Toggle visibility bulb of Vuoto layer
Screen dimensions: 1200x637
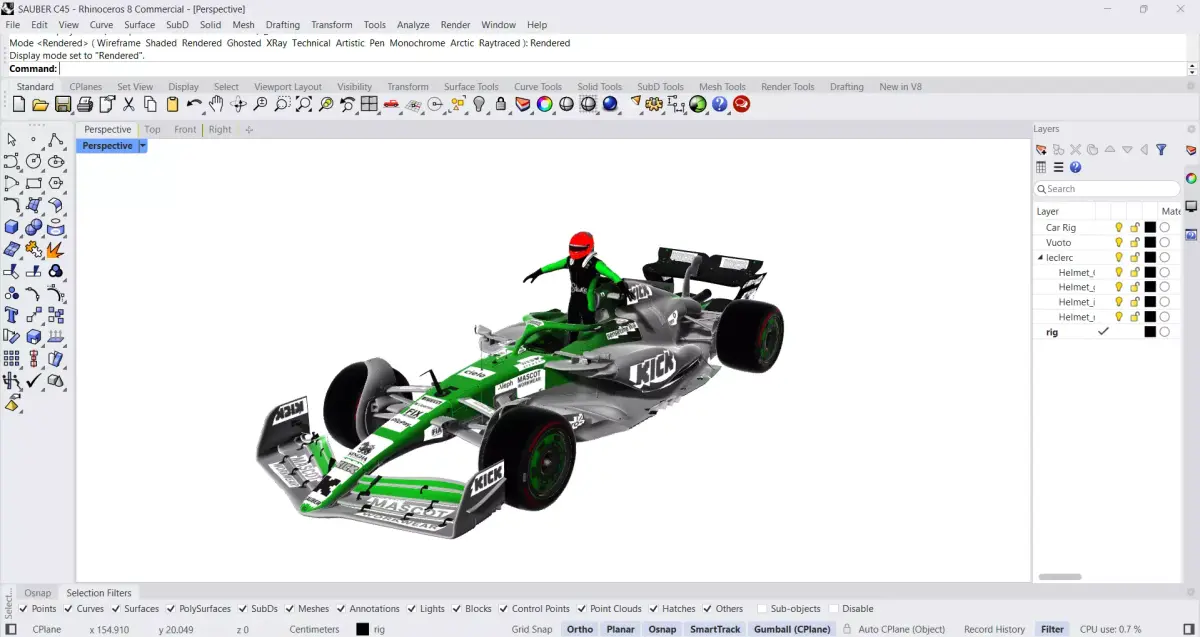click(x=1119, y=243)
